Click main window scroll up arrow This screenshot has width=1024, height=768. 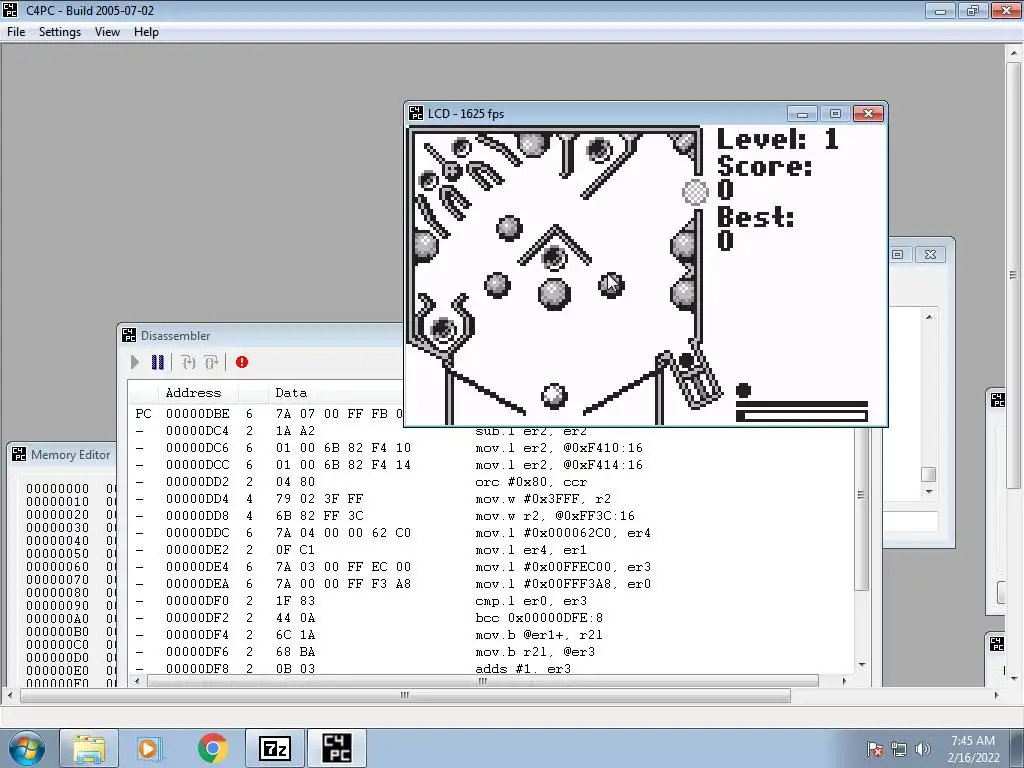[1013, 52]
